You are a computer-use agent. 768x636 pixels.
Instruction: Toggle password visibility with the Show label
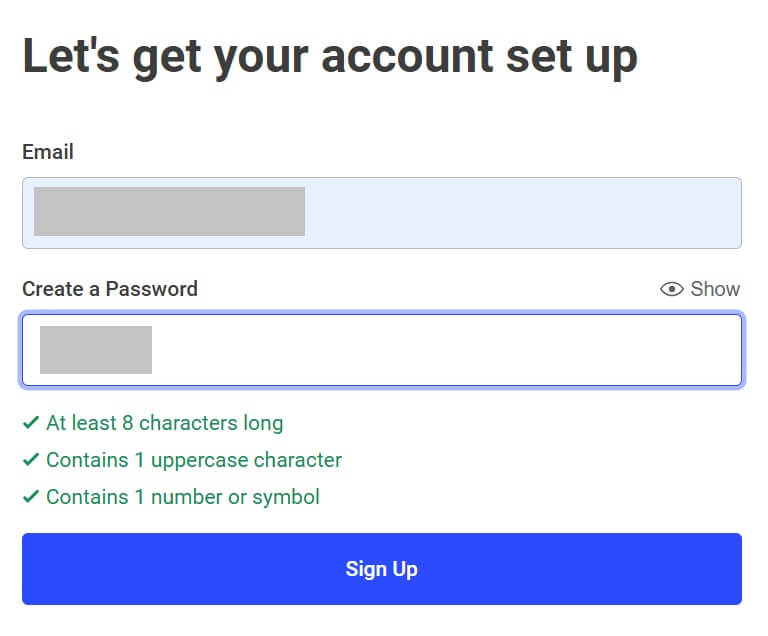(715, 289)
